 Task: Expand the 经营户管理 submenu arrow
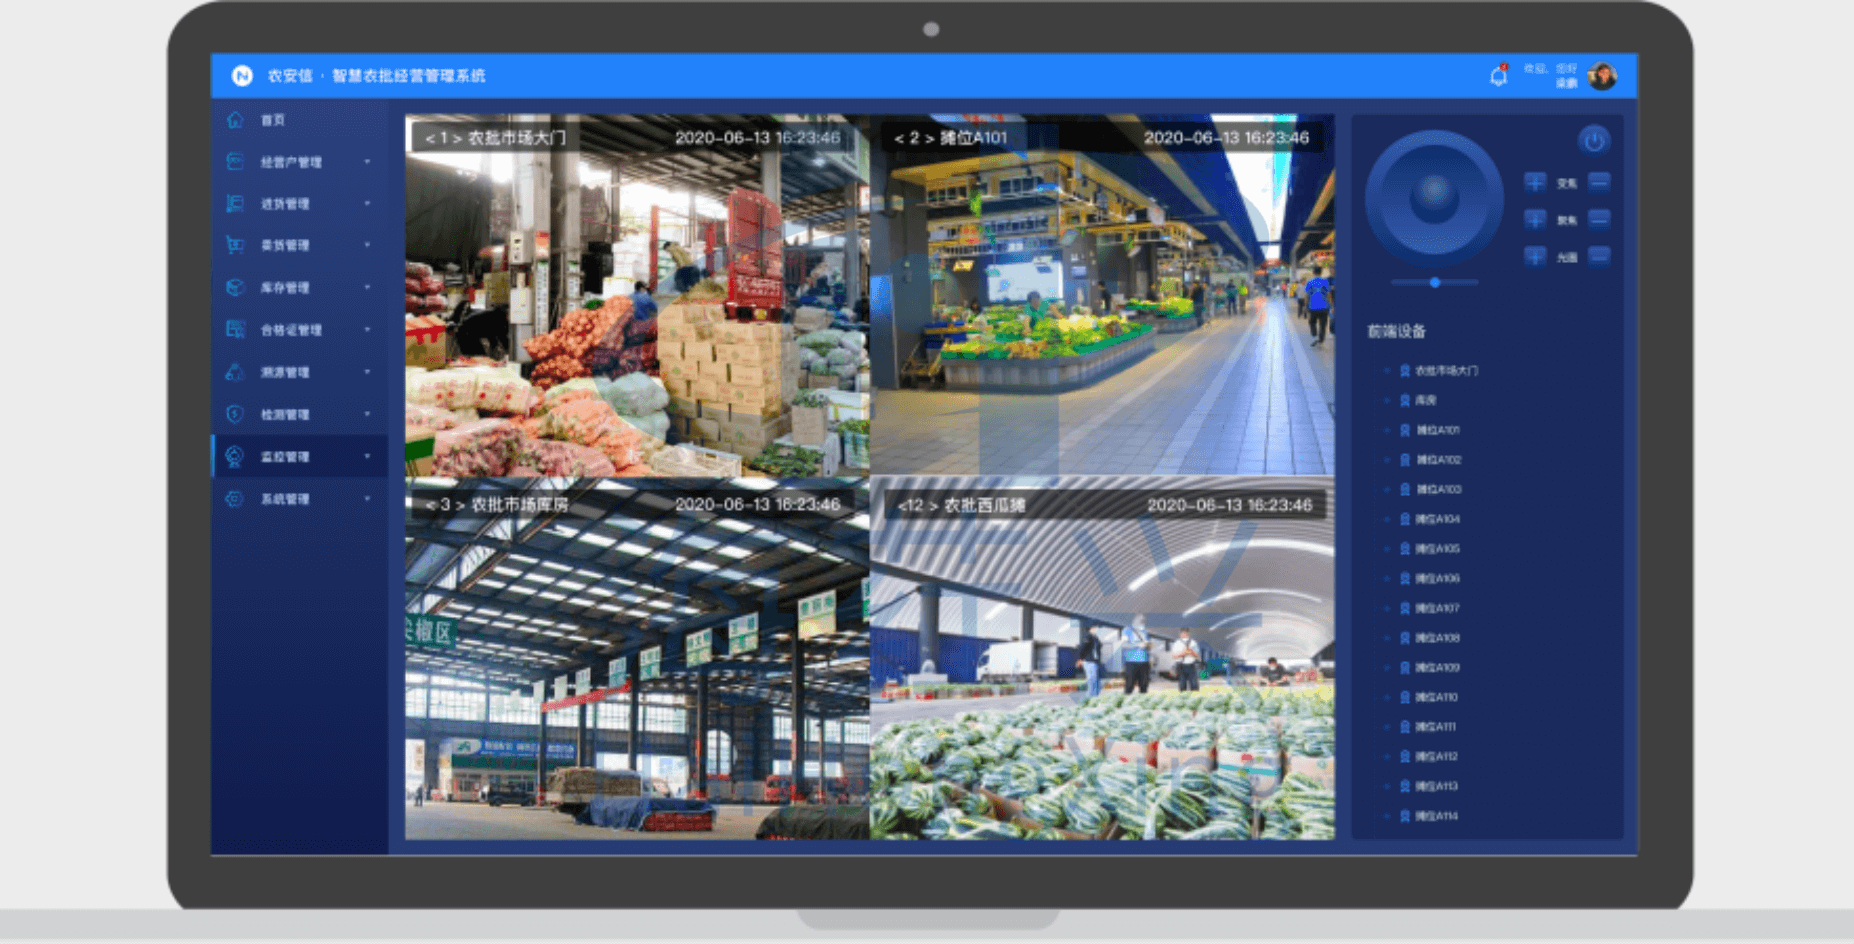pos(367,162)
